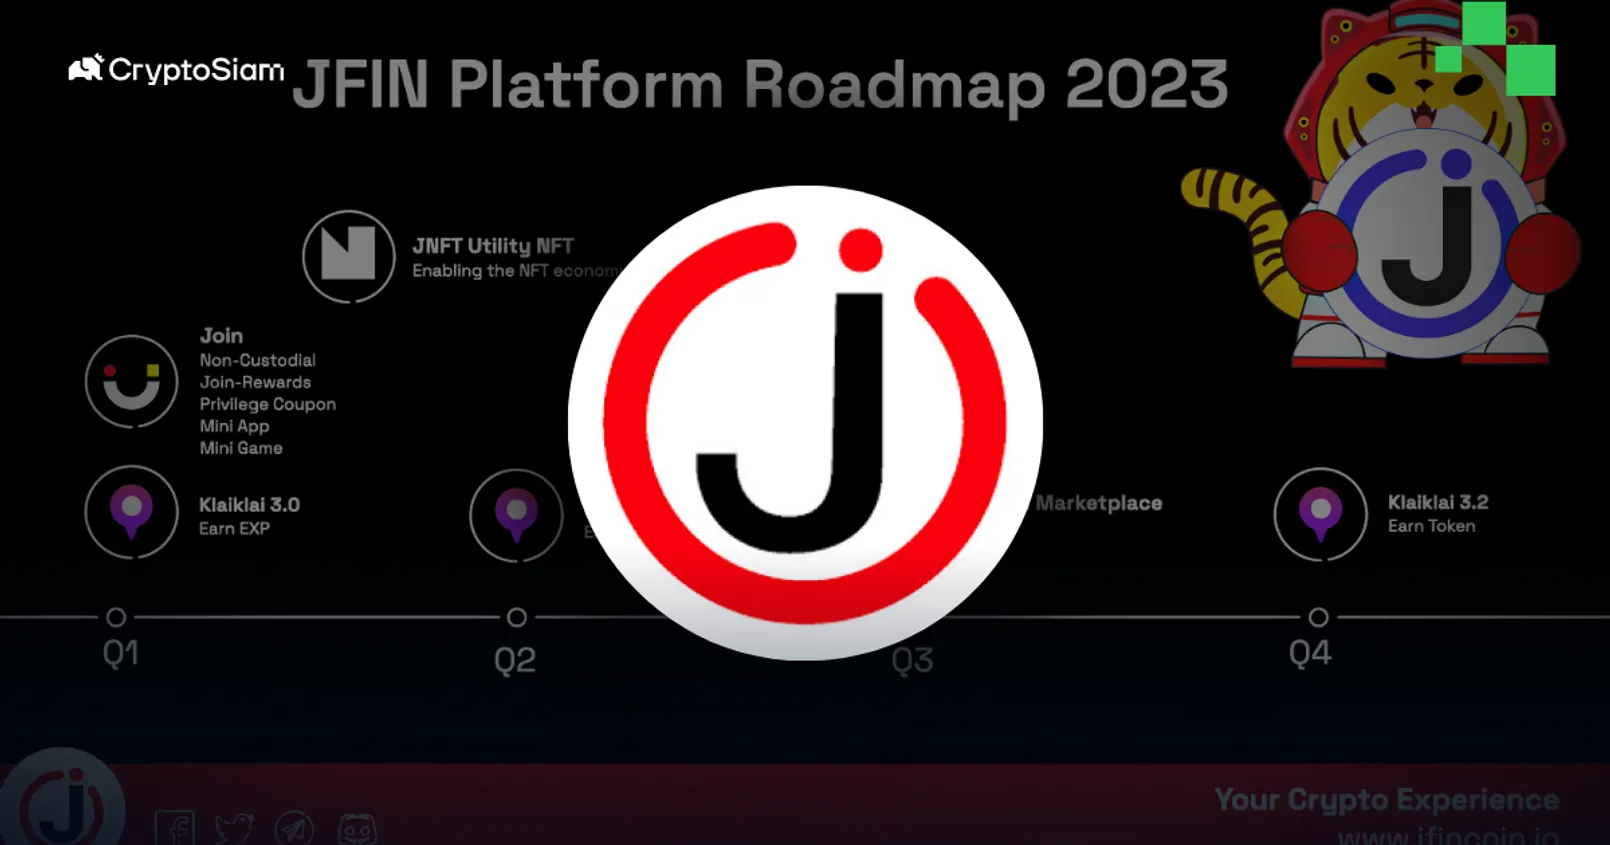Viewport: 1610px width, 845px height.
Task: Click the 'Q4' quarter label
Action: pyautogui.click(x=1310, y=654)
